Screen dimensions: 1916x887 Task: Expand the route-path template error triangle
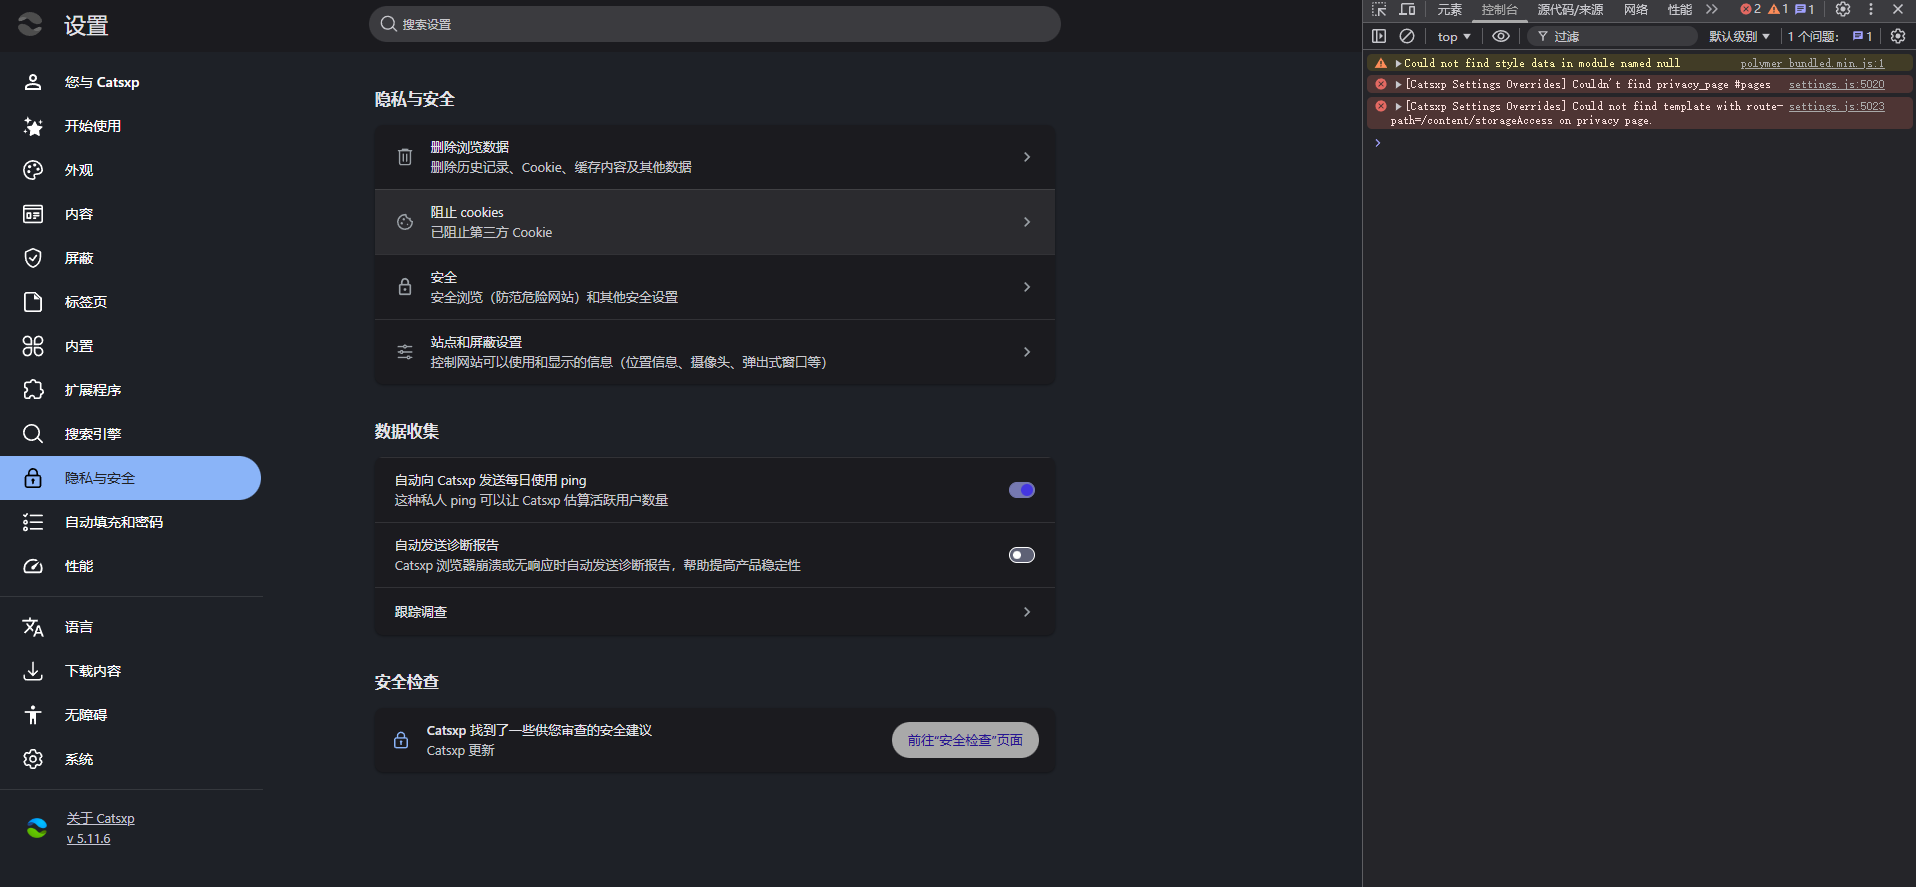pyautogui.click(x=1398, y=106)
